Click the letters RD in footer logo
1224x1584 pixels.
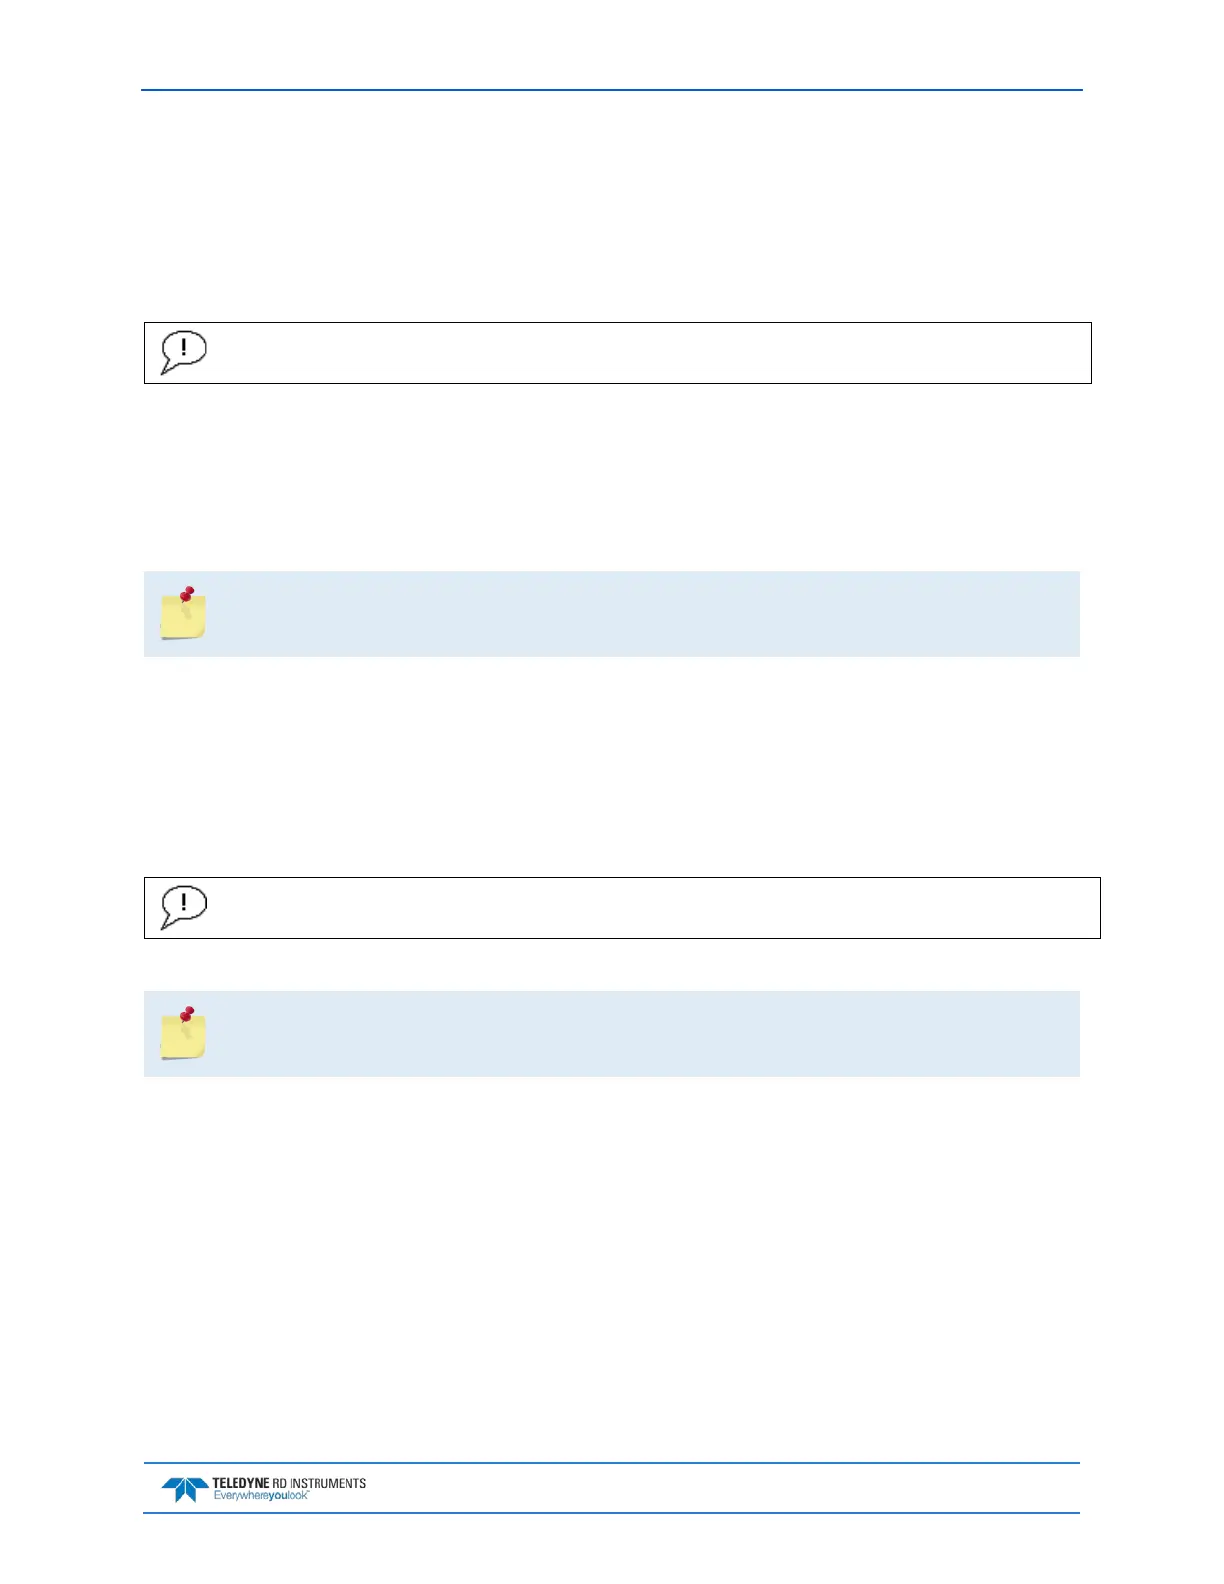(x=280, y=1484)
